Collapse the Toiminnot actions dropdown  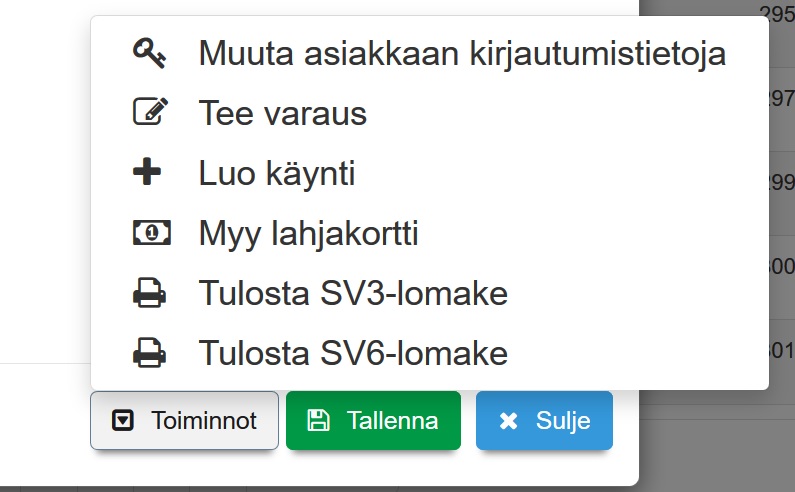click(184, 421)
